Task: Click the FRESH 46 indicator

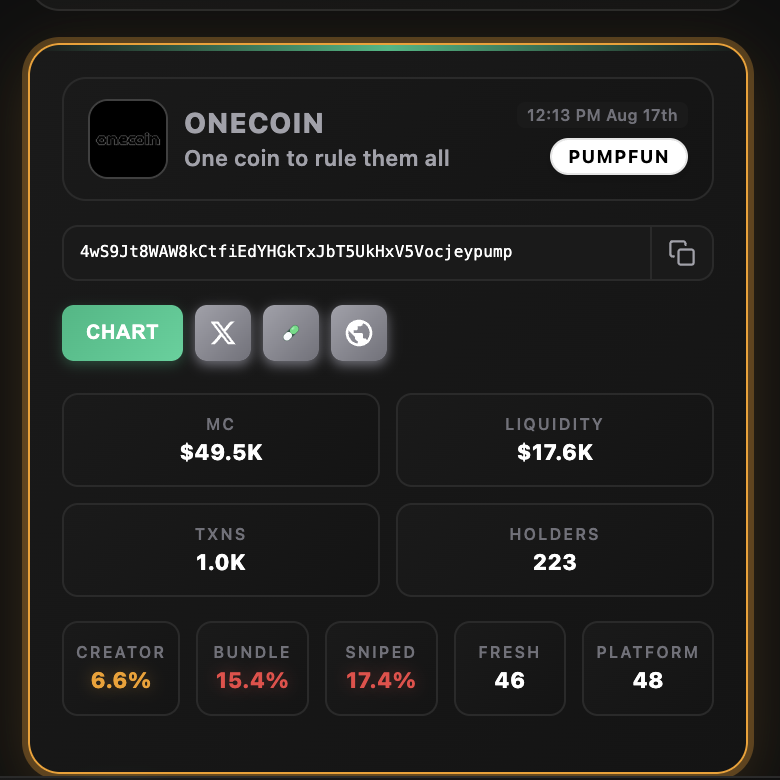Action: [x=509, y=668]
